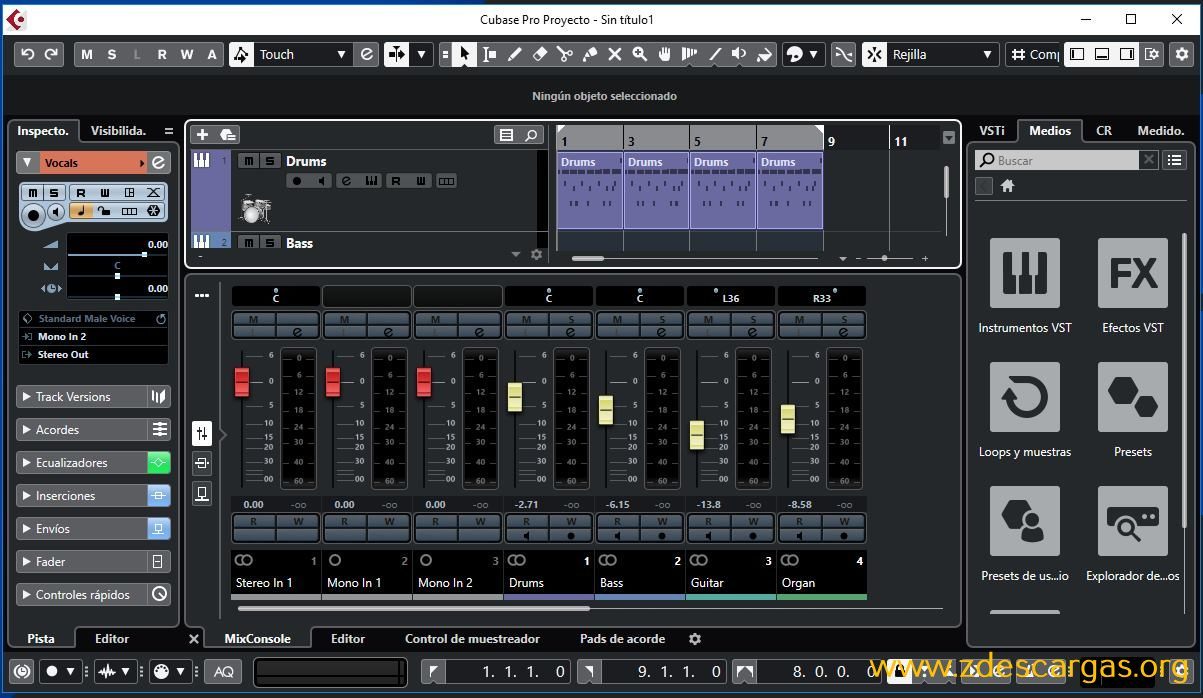Select the hand Time Warp tool
This screenshot has height=698, width=1203.
(665, 54)
